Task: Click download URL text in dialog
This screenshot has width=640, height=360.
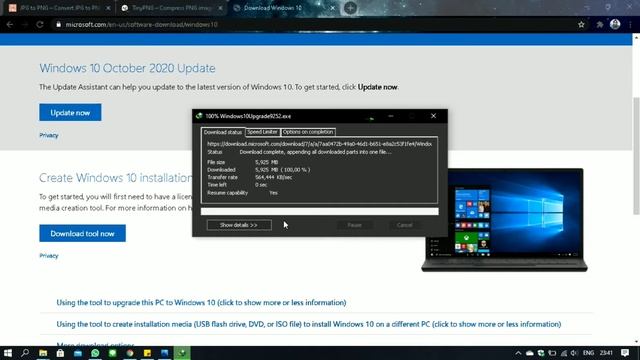Action: 319,144
